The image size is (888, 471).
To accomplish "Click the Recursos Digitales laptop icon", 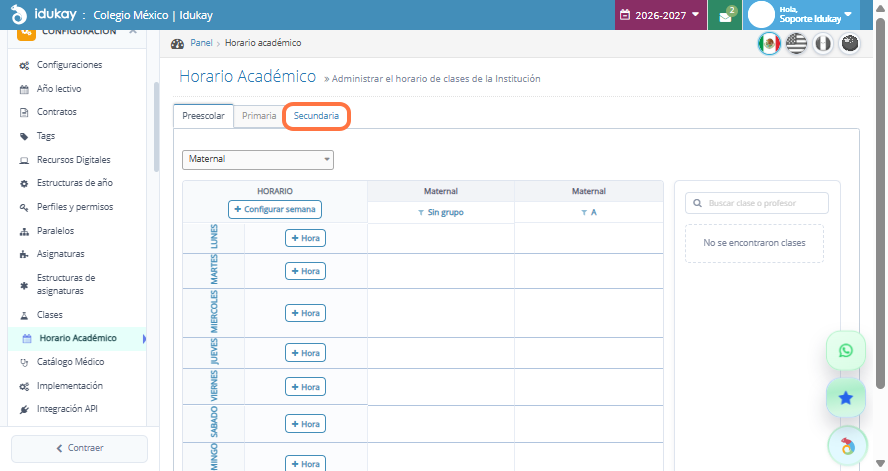I will (24, 160).
